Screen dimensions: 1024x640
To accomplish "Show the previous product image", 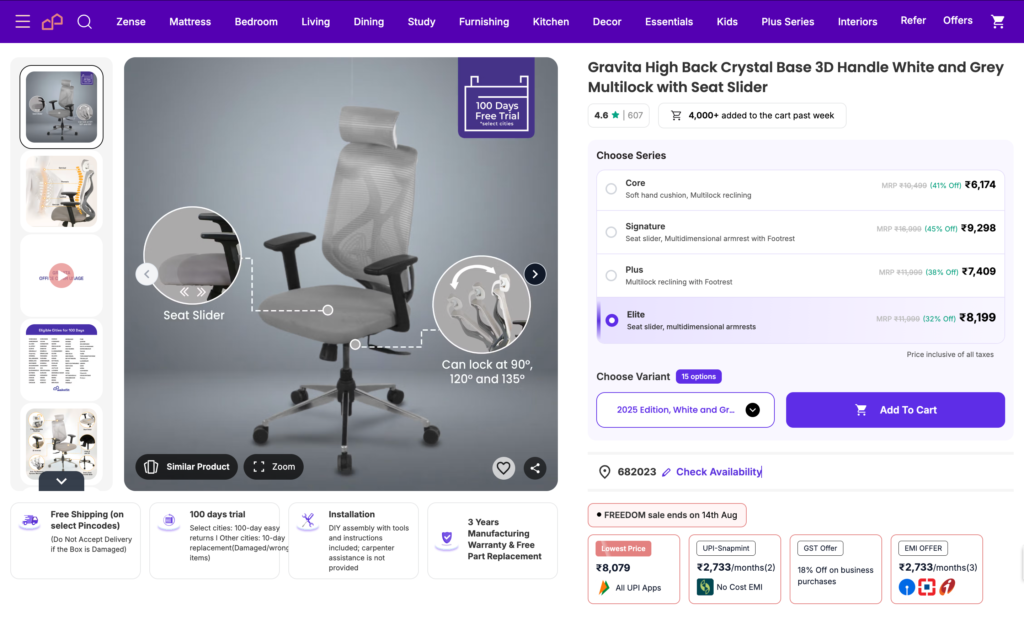I will point(147,274).
